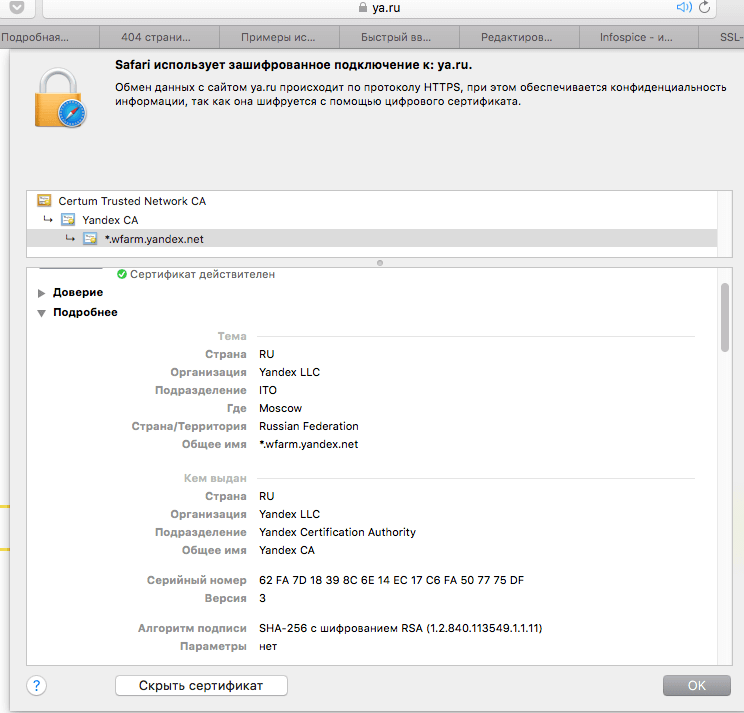Switch to the 404 страни... tab
The image size is (744, 713).
159,37
